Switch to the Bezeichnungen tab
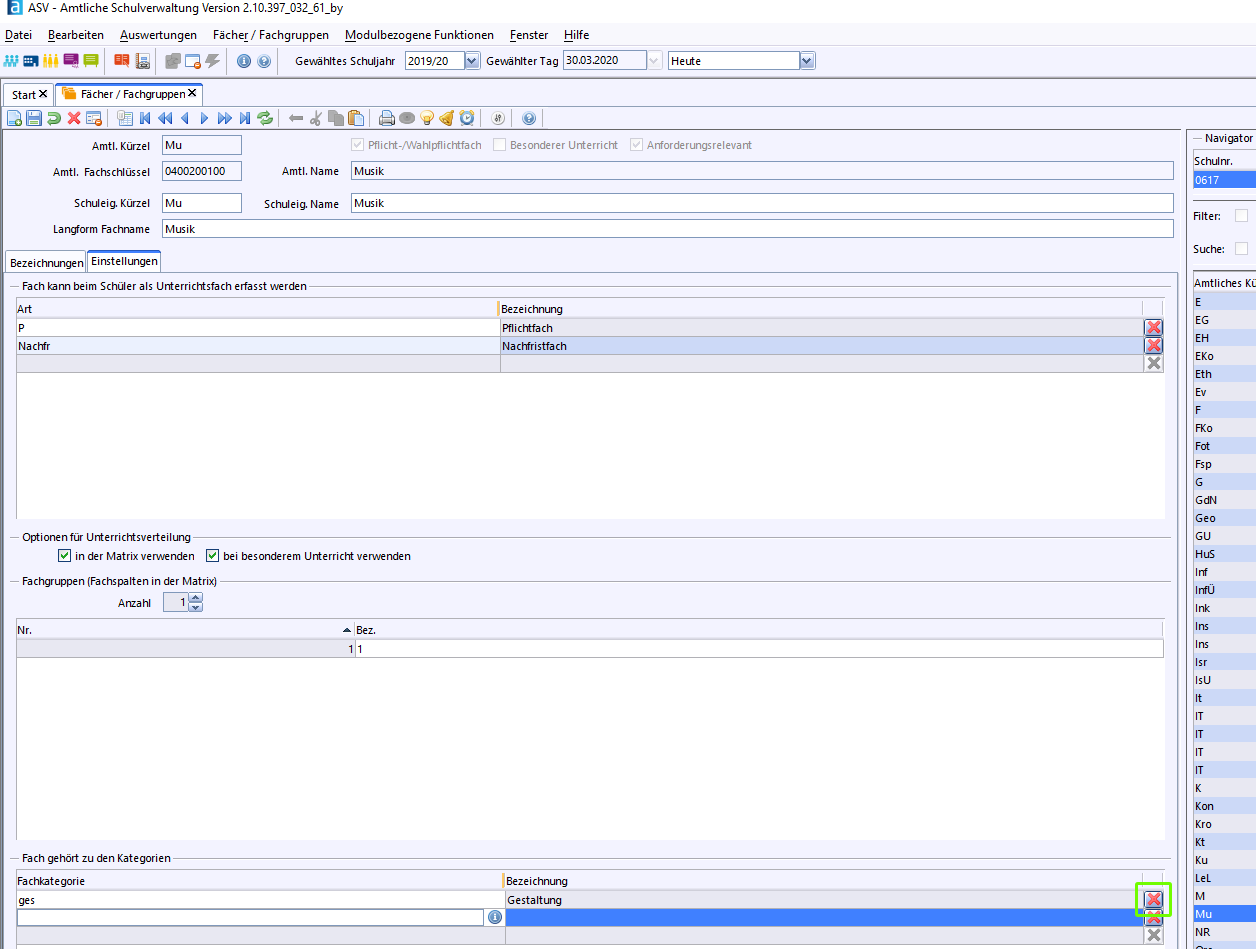1256x949 pixels. coord(46,262)
